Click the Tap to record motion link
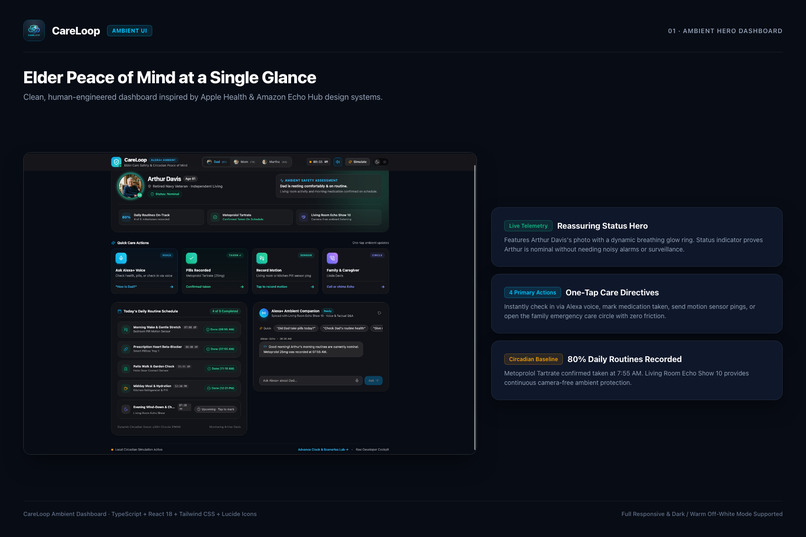Viewport: 806px width, 537px height. click(272, 287)
